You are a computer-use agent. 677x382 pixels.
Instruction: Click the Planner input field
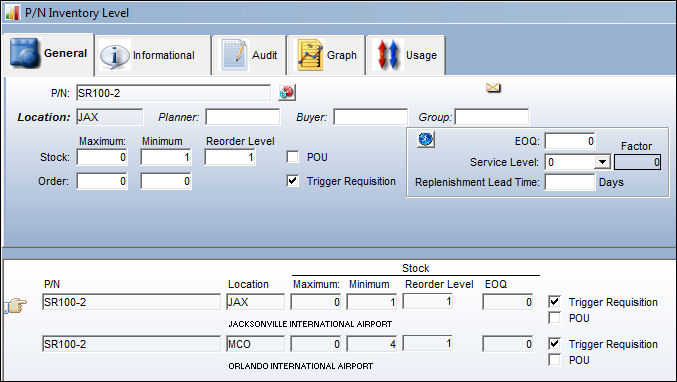(243, 117)
